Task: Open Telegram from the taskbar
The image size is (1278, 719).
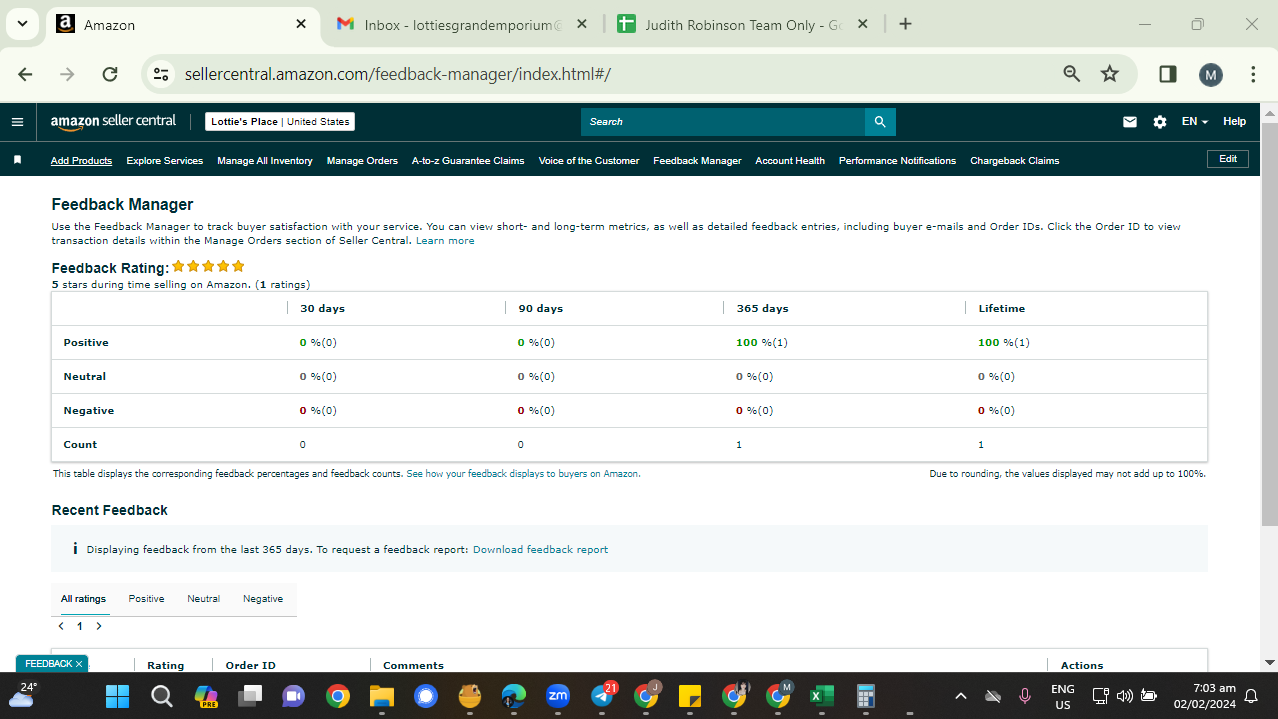Action: pos(602,696)
